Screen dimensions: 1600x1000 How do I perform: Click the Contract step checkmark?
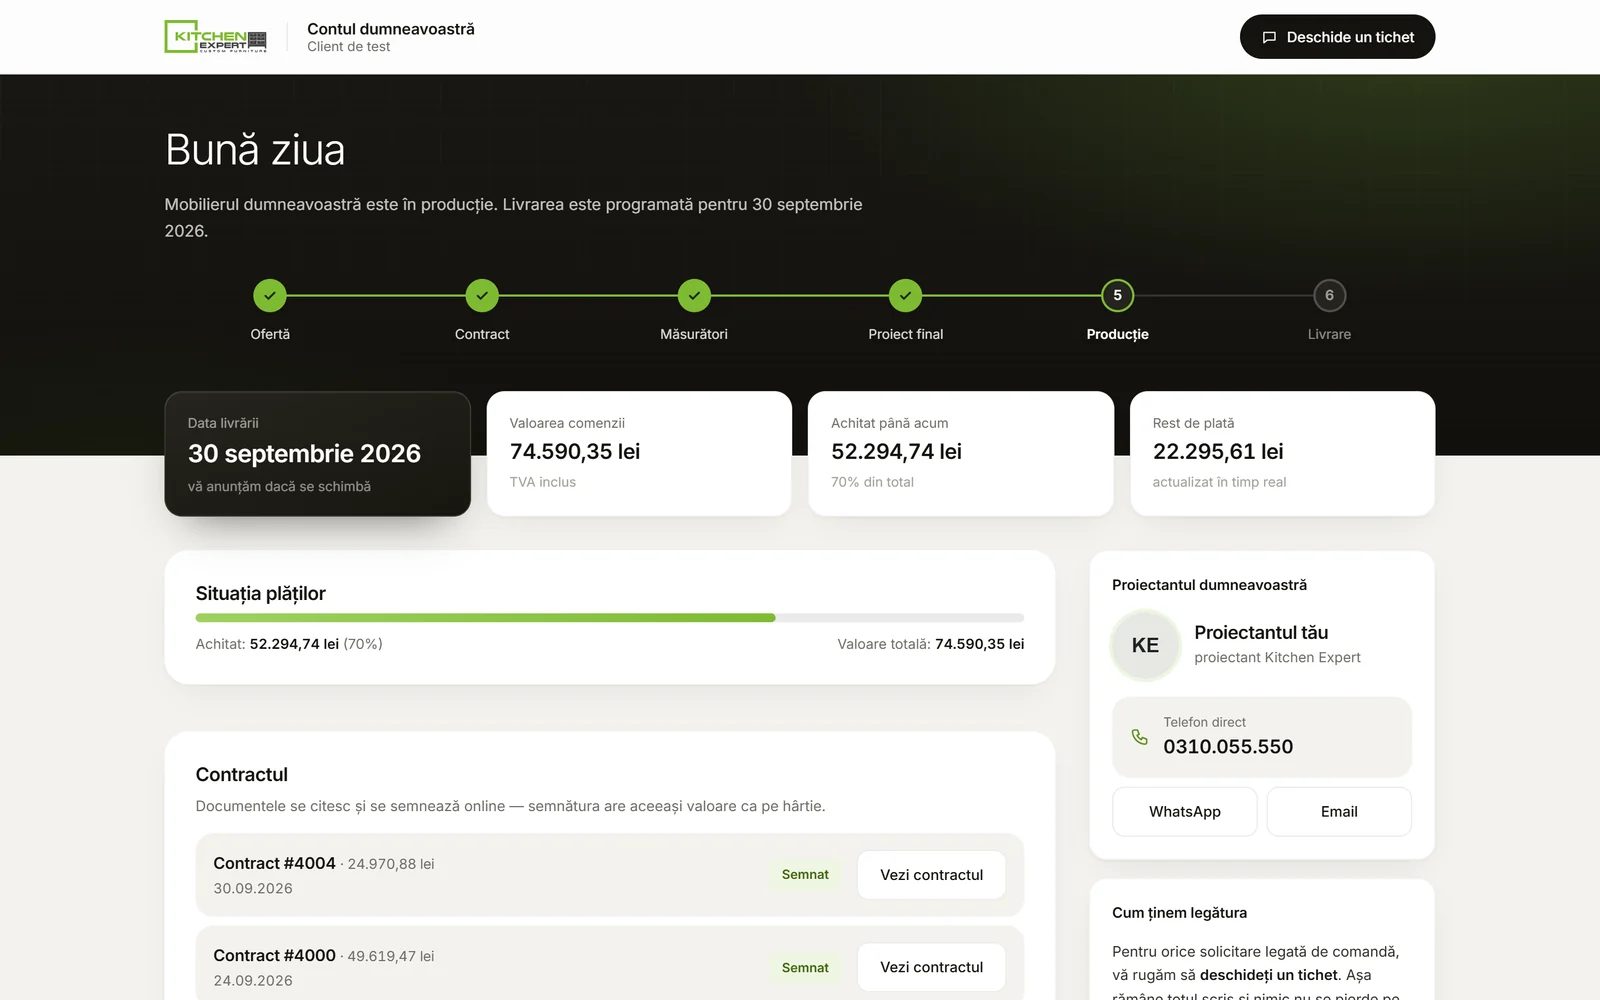tap(482, 295)
